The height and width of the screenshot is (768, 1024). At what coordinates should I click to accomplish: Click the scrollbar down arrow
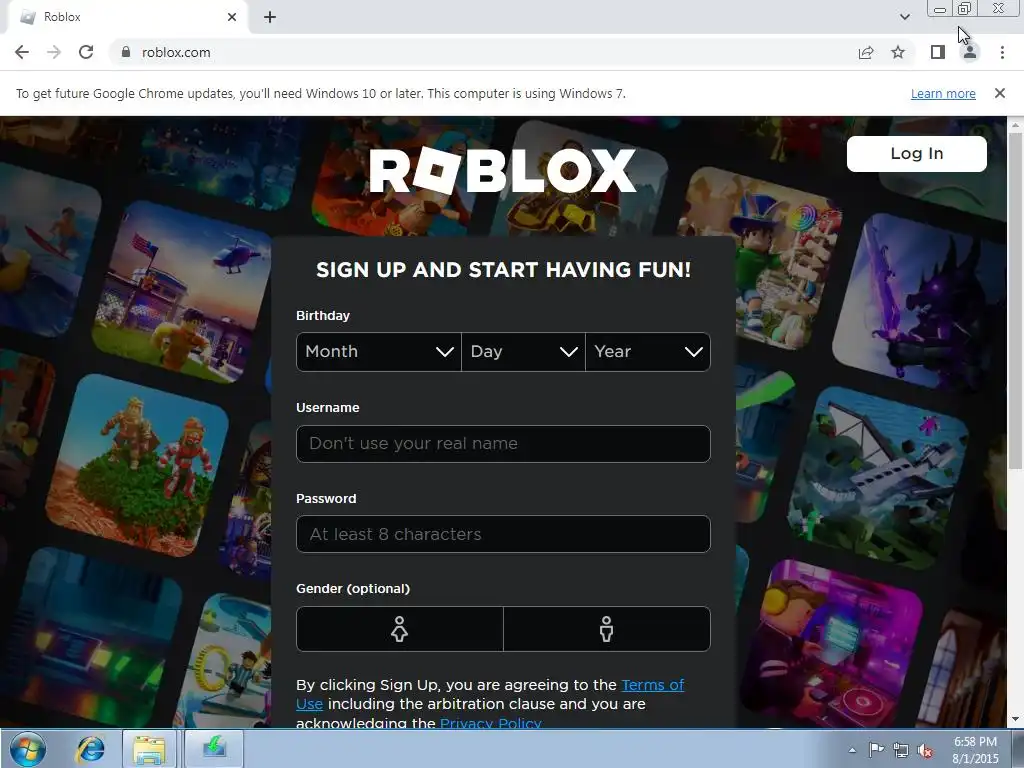click(x=1015, y=720)
